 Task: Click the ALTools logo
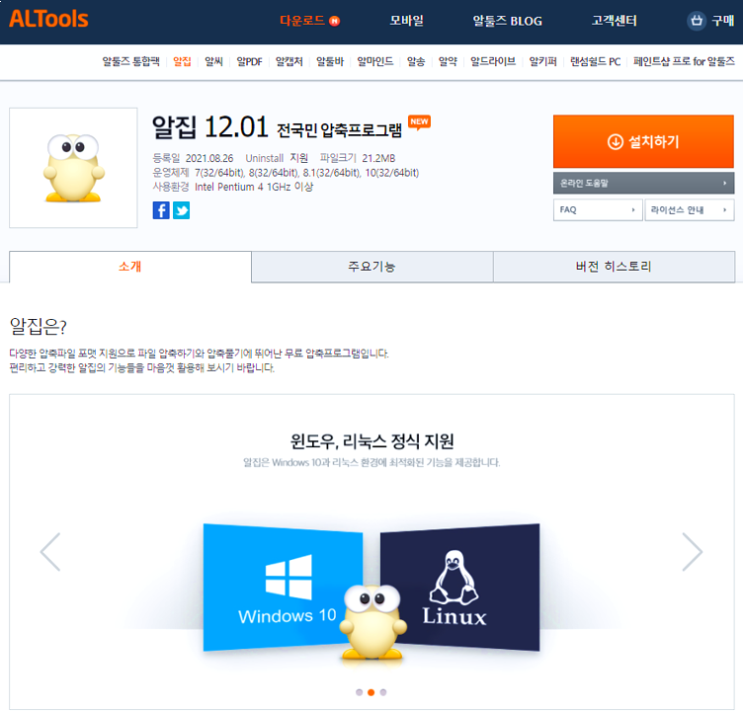(x=48, y=19)
